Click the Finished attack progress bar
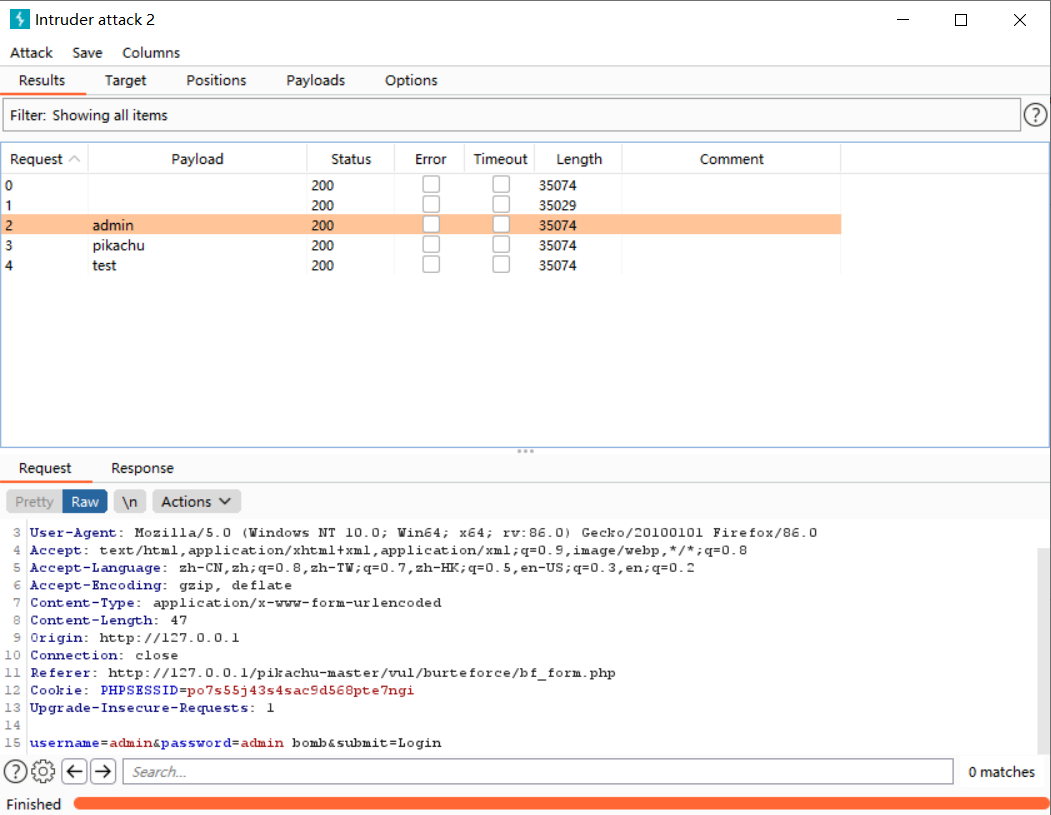The width and height of the screenshot is (1051, 815). point(560,803)
